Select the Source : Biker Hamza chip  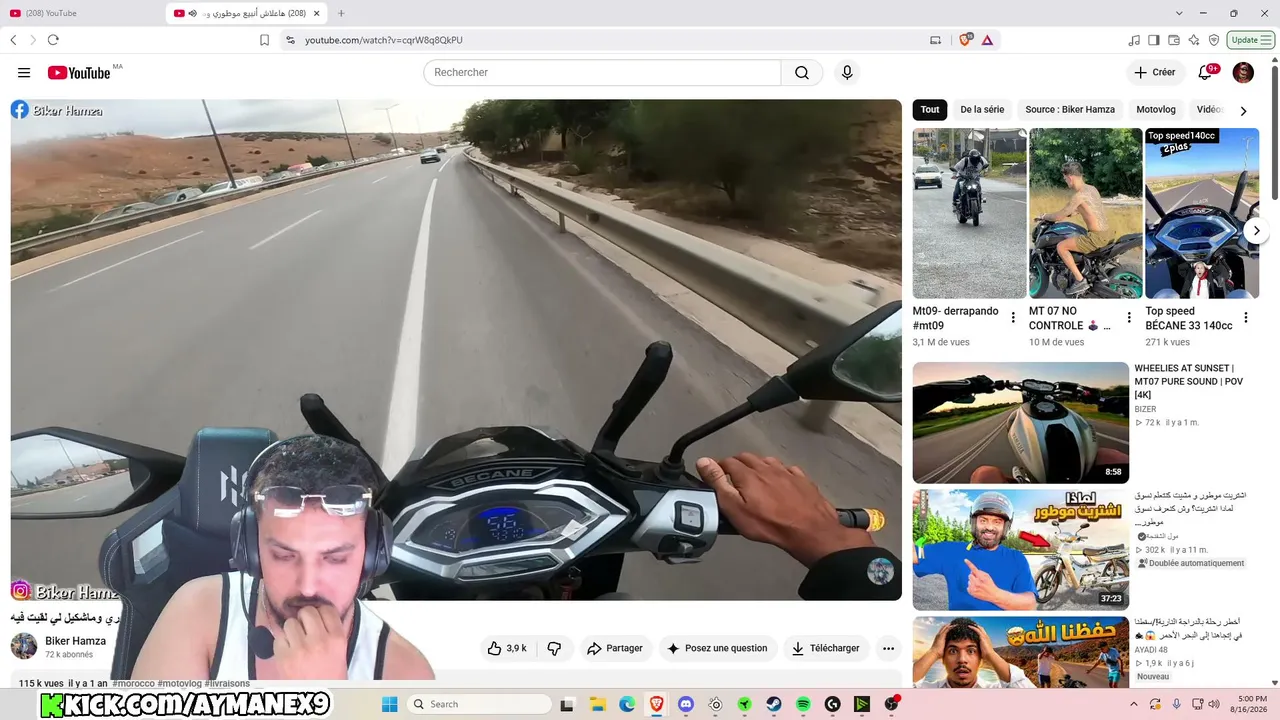click(x=1070, y=110)
